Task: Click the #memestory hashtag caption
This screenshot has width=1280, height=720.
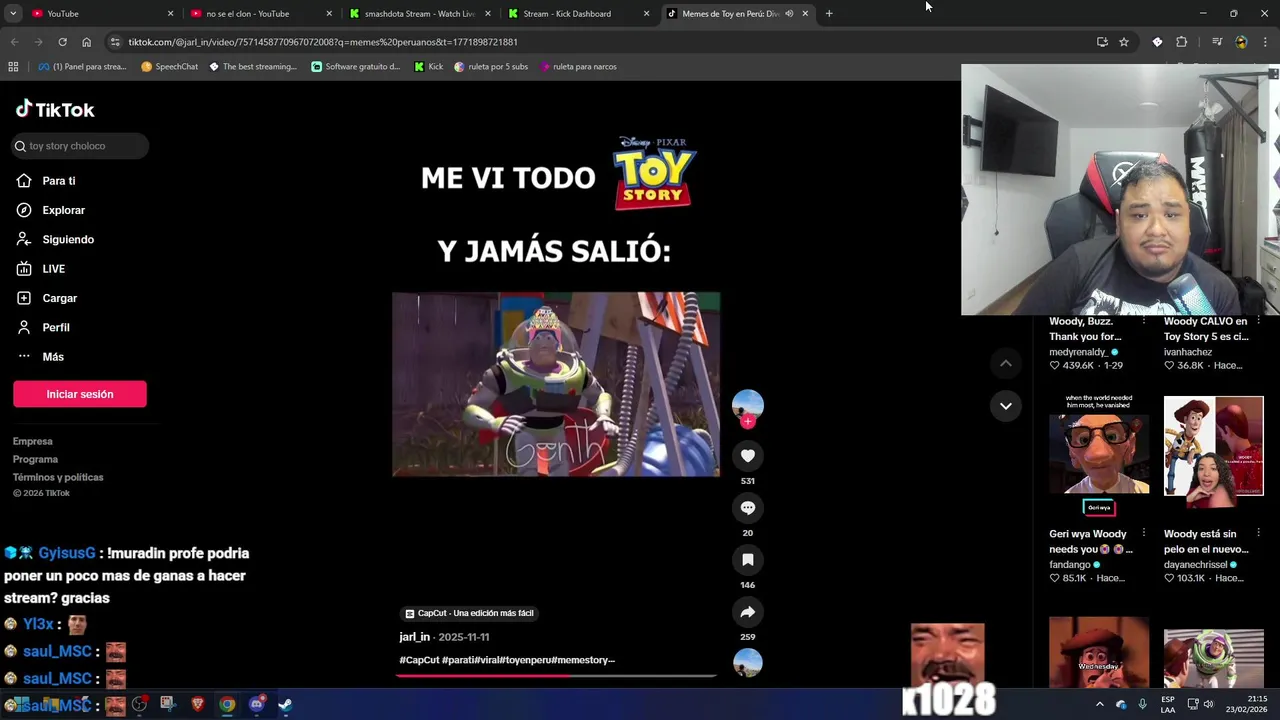Action: point(583,660)
